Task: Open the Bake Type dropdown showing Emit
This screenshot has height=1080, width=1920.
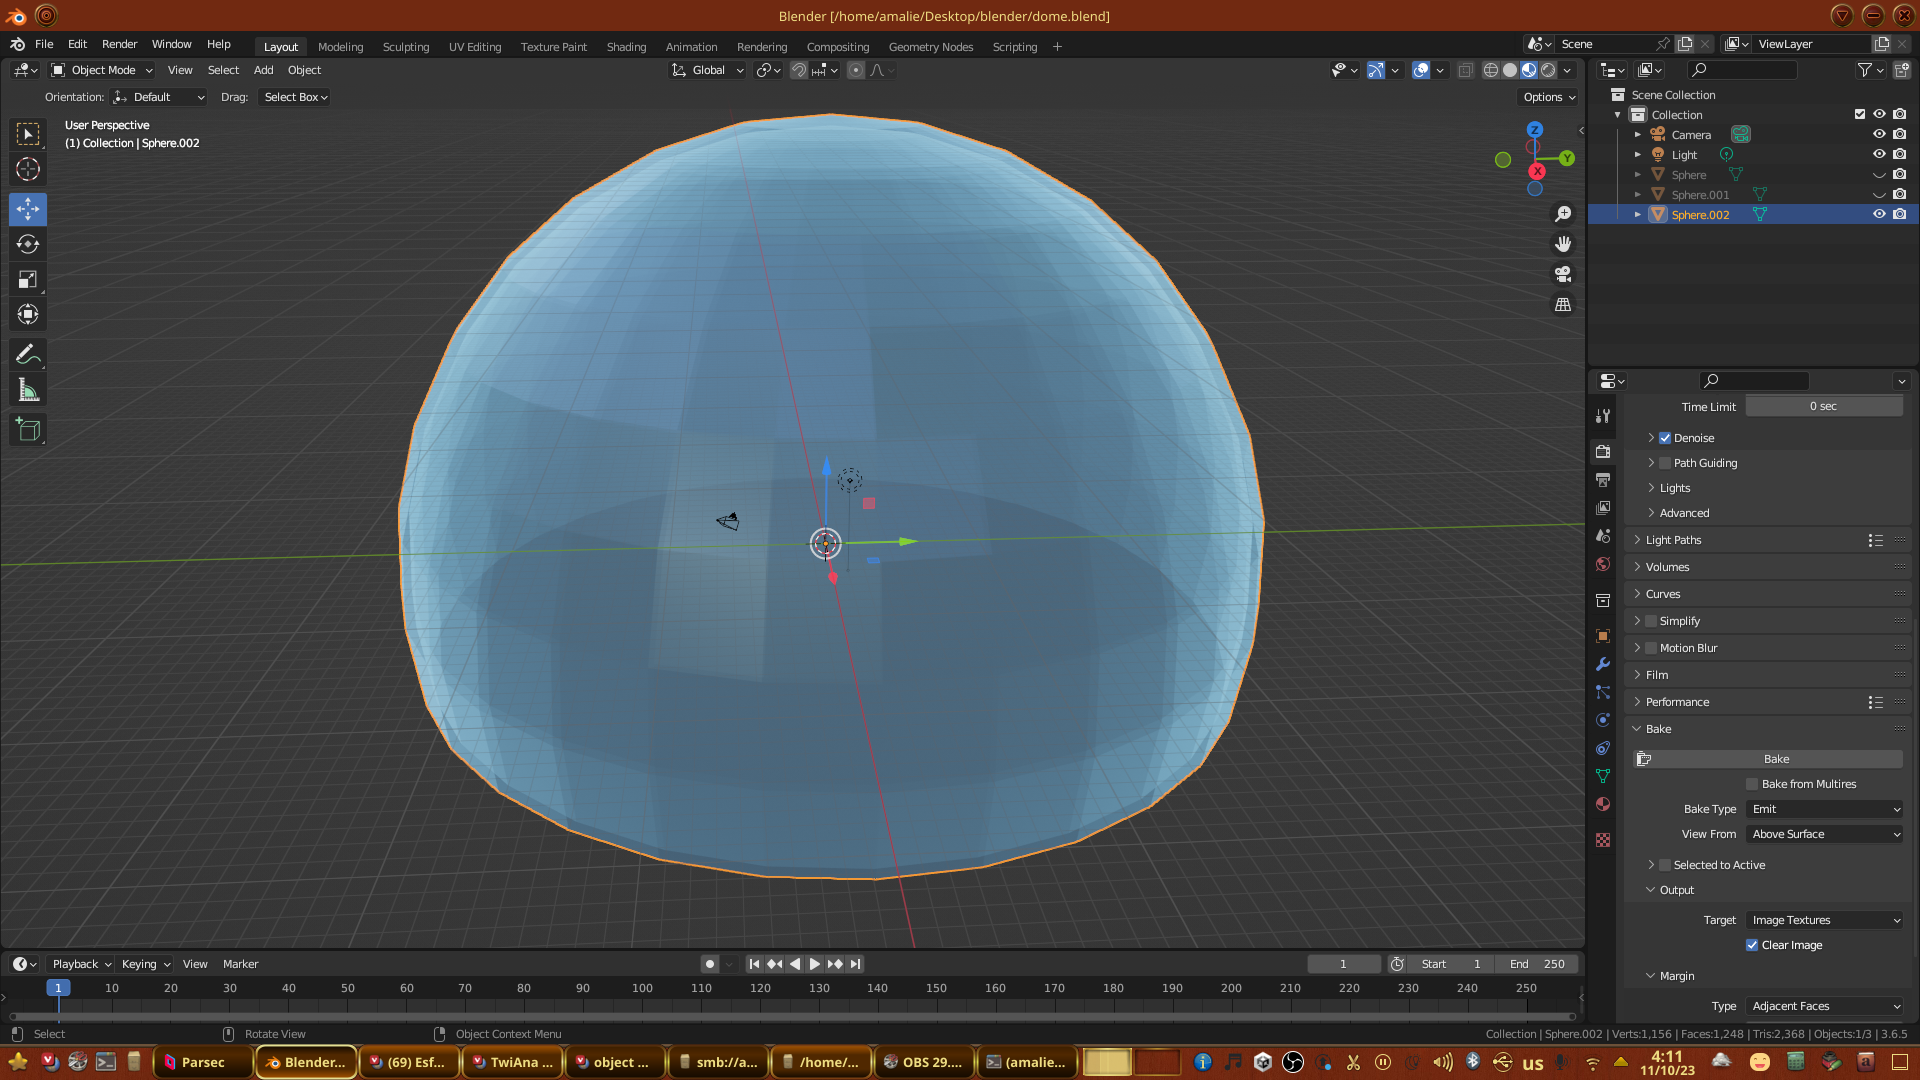Action: 1825,809
